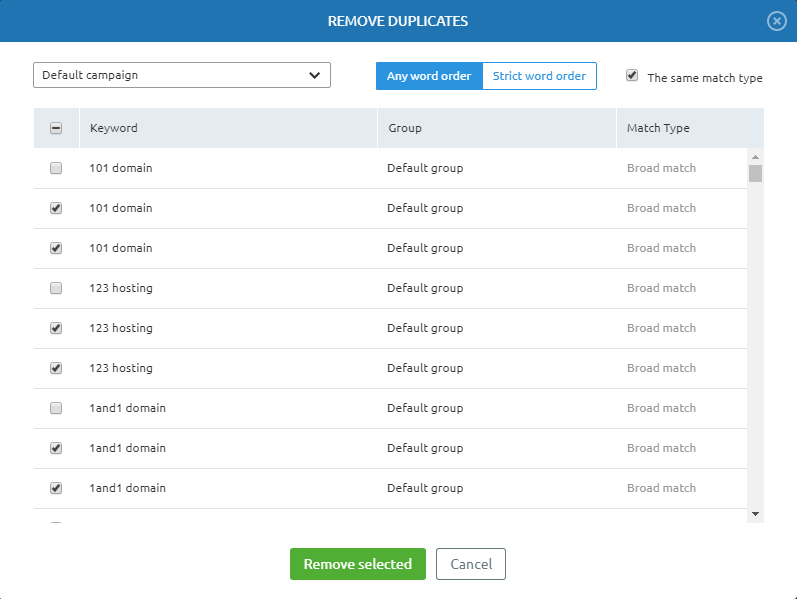Check the first 101 domain row checkbox

click(56, 168)
